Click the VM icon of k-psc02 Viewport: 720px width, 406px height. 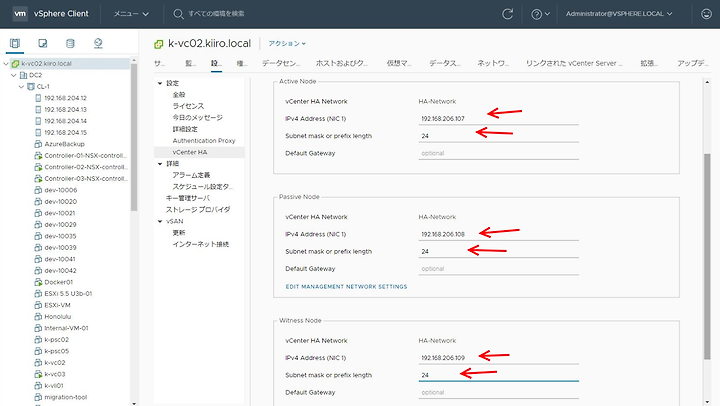click(x=38, y=339)
